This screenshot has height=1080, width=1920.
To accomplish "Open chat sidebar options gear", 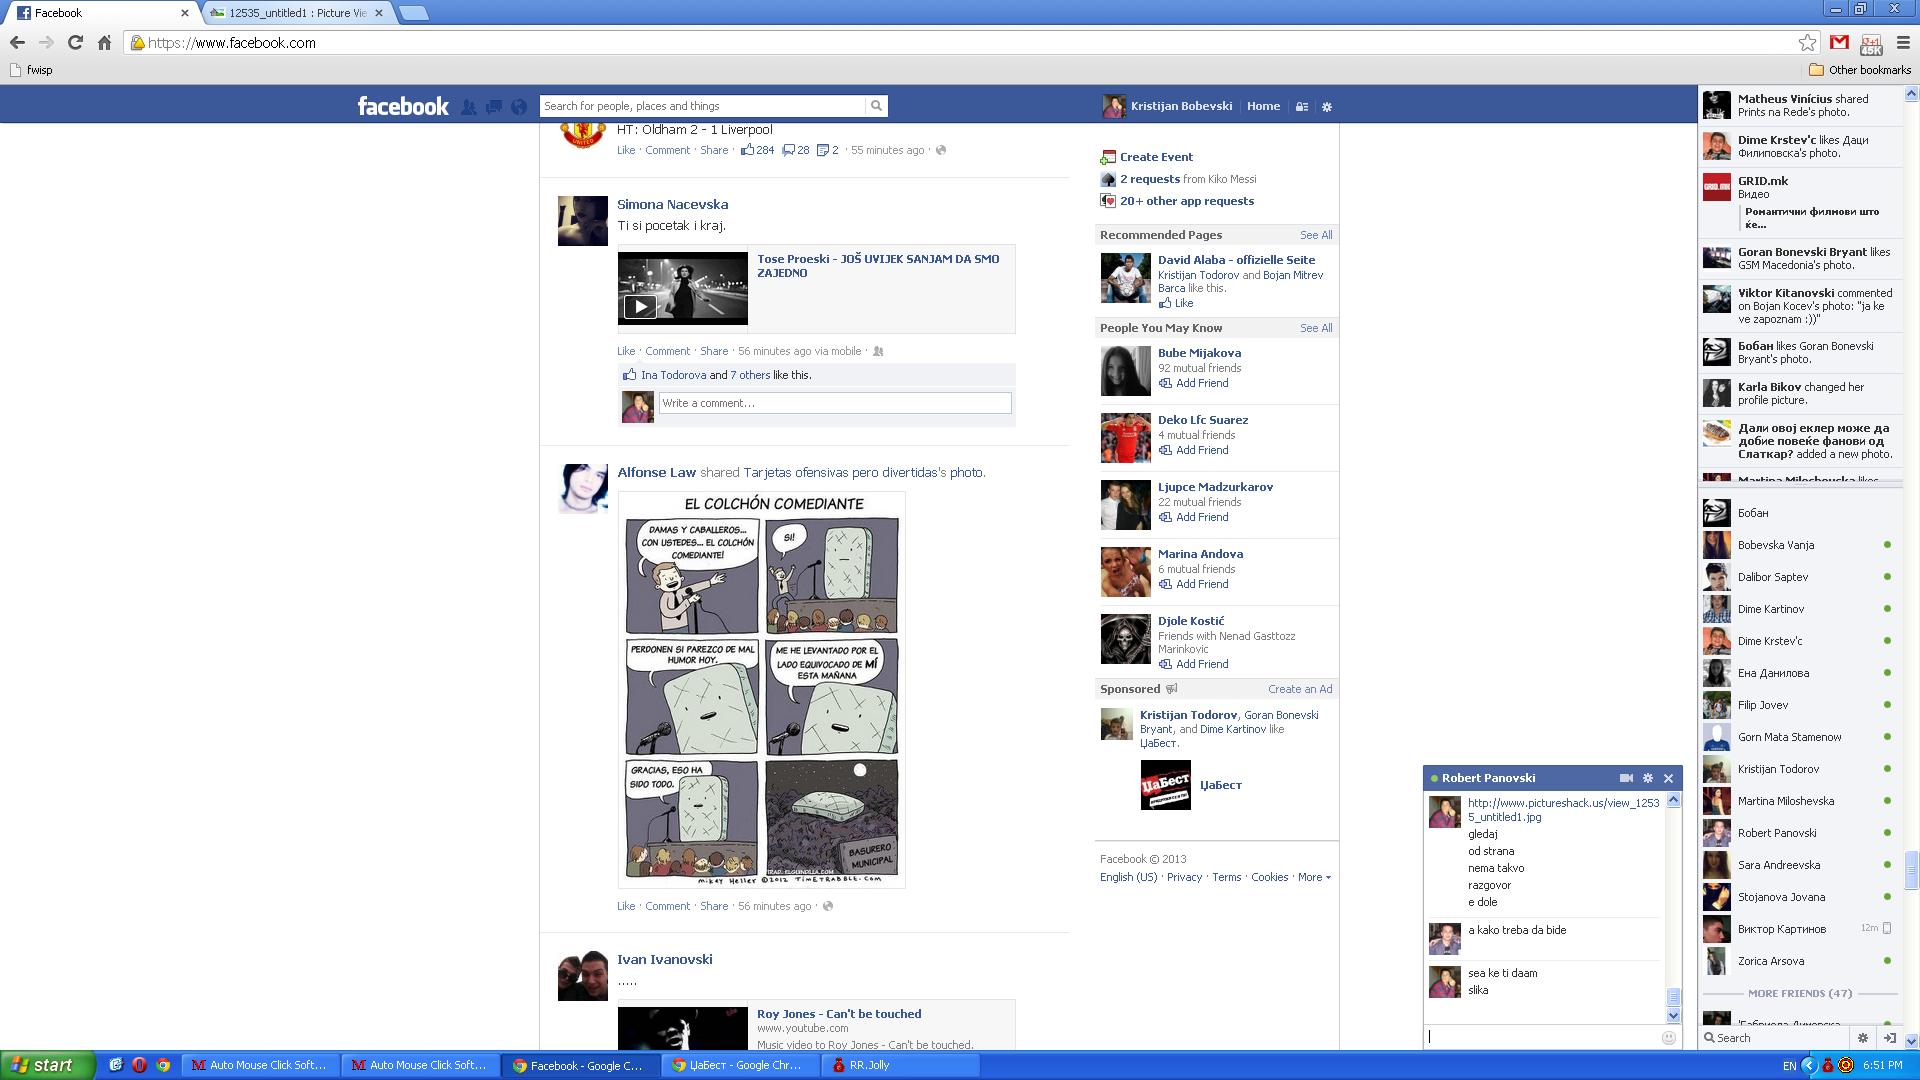I will coord(1863,1038).
